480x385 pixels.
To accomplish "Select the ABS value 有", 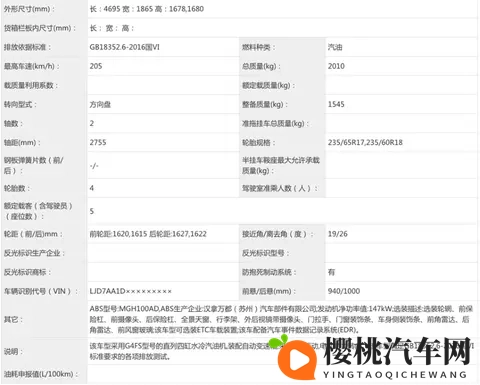I will coord(331,272).
